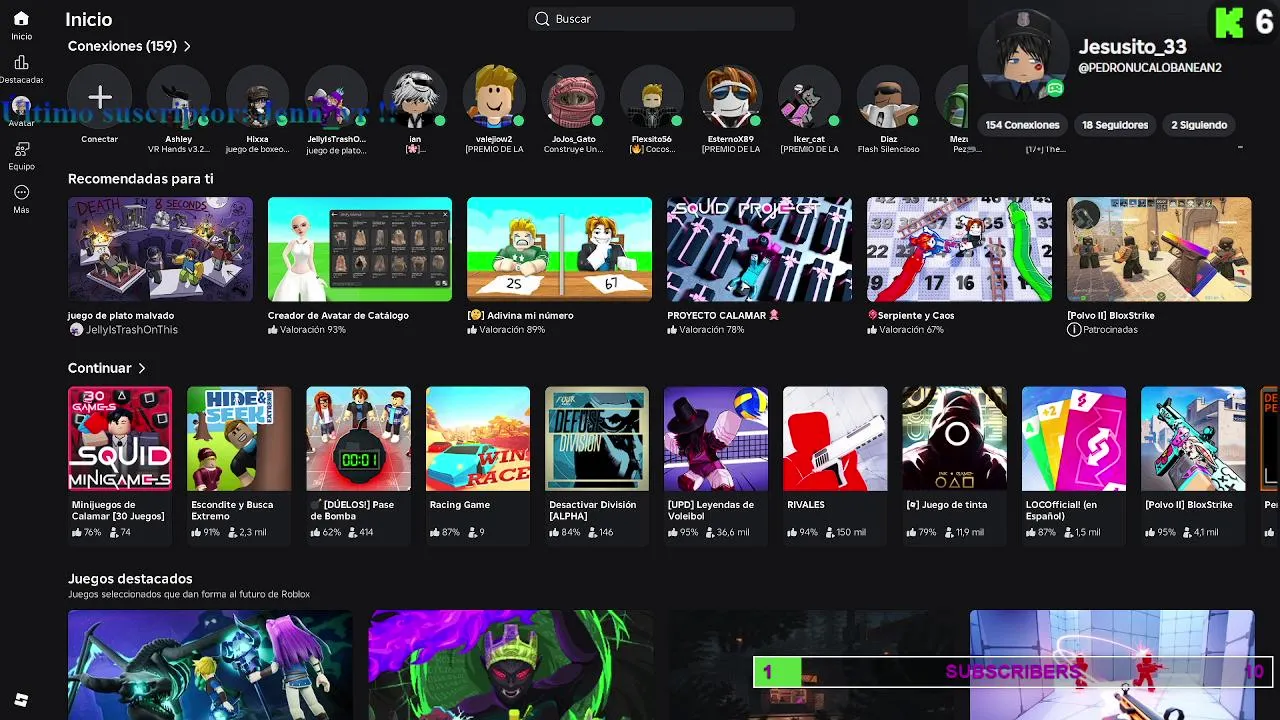
Task: Open the Inicio home sidebar icon
Action: [21, 19]
